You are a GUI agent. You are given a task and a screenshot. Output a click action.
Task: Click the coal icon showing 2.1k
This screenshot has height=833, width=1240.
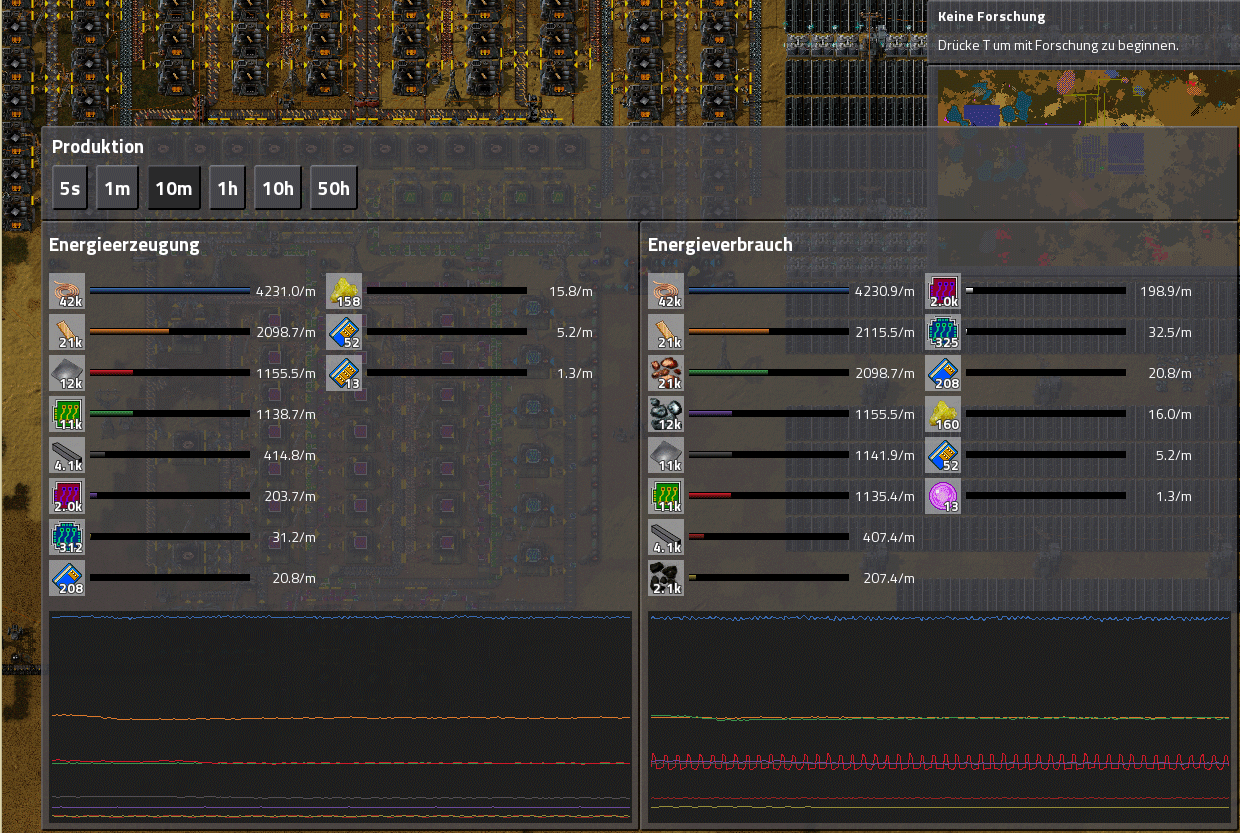pyautogui.click(x=666, y=578)
